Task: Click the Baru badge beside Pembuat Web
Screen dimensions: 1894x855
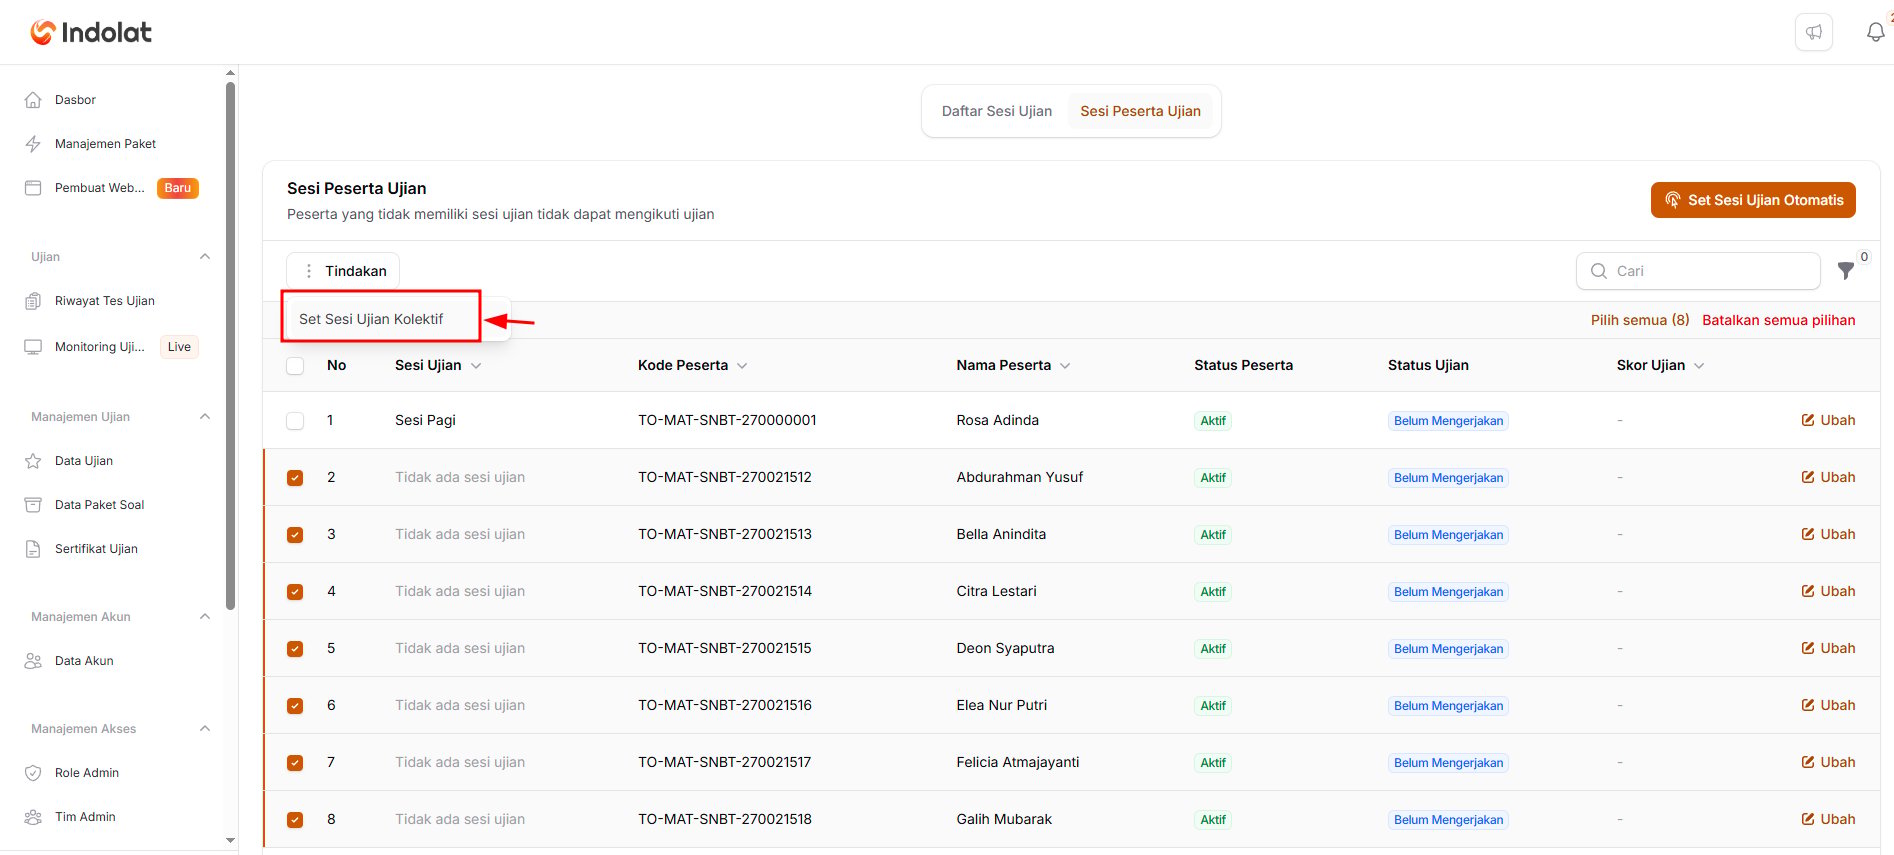Action: click(x=178, y=188)
